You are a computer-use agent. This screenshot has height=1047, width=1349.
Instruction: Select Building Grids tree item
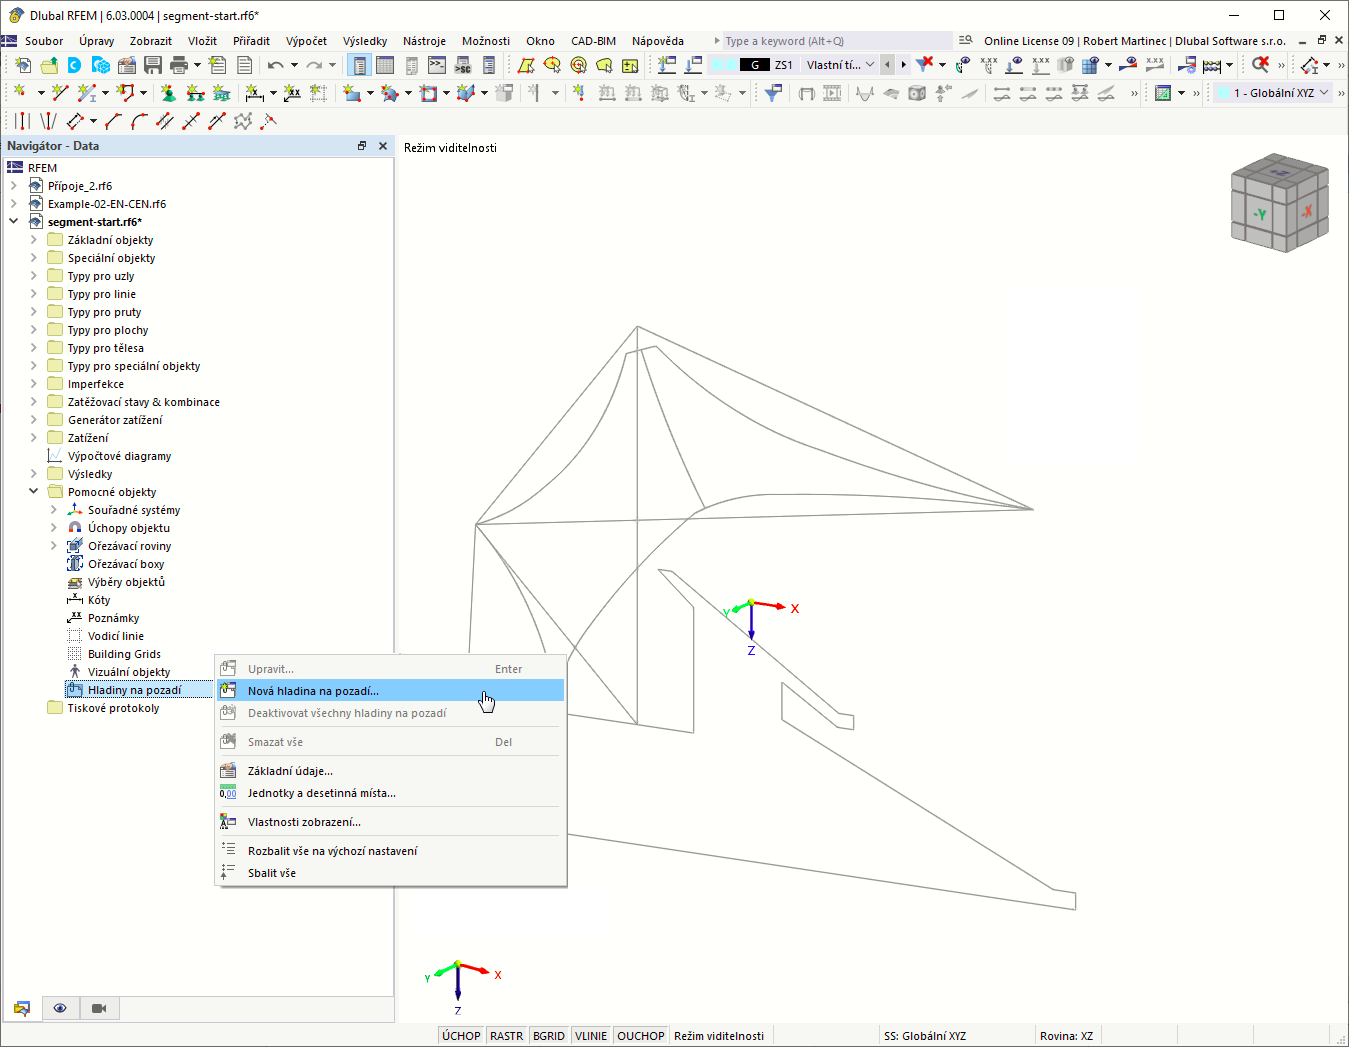pos(124,654)
